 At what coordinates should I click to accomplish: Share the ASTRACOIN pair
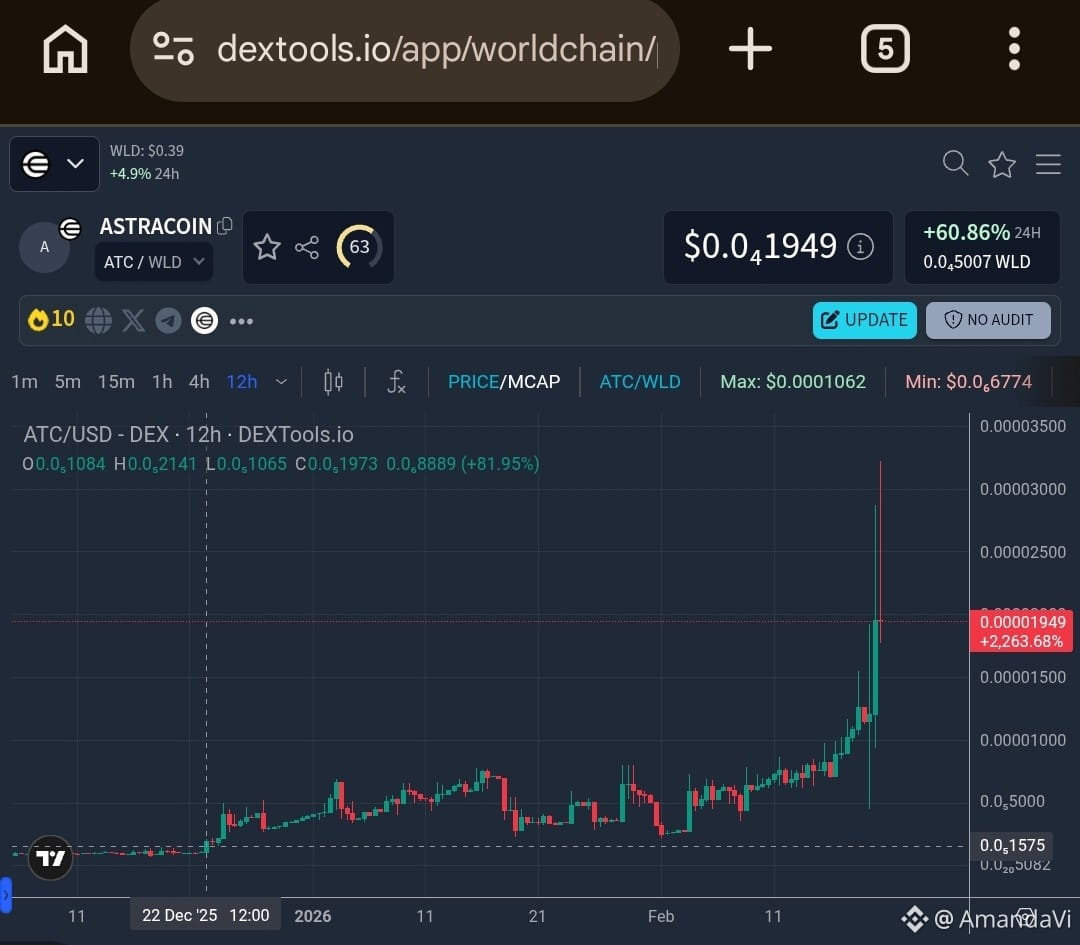(307, 247)
